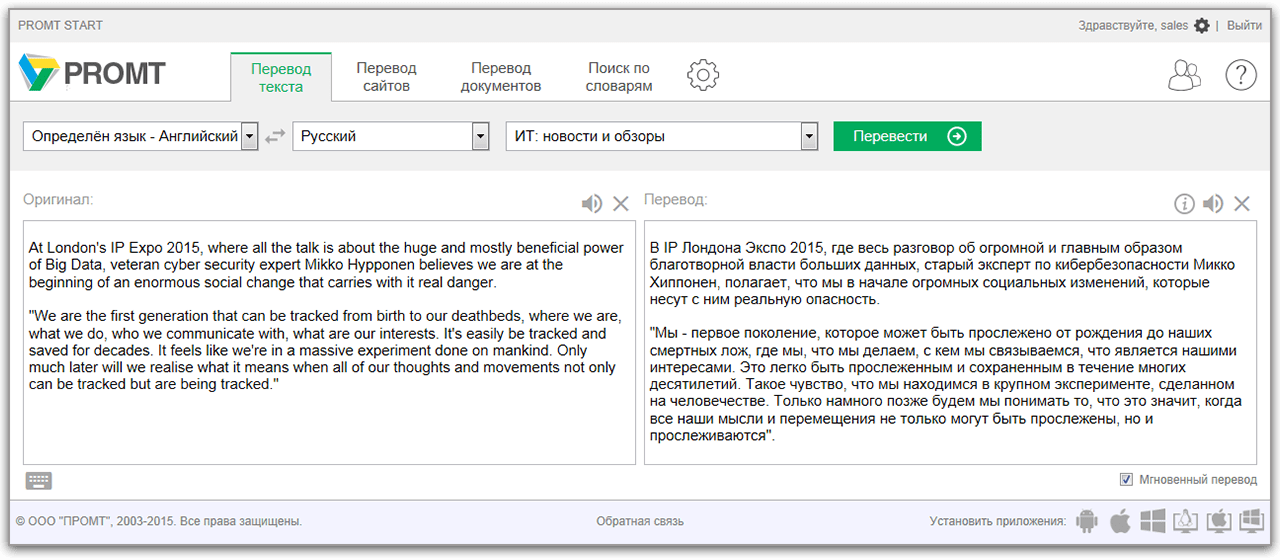
Task: Switch to Перевод документов tab
Action: click(x=501, y=77)
